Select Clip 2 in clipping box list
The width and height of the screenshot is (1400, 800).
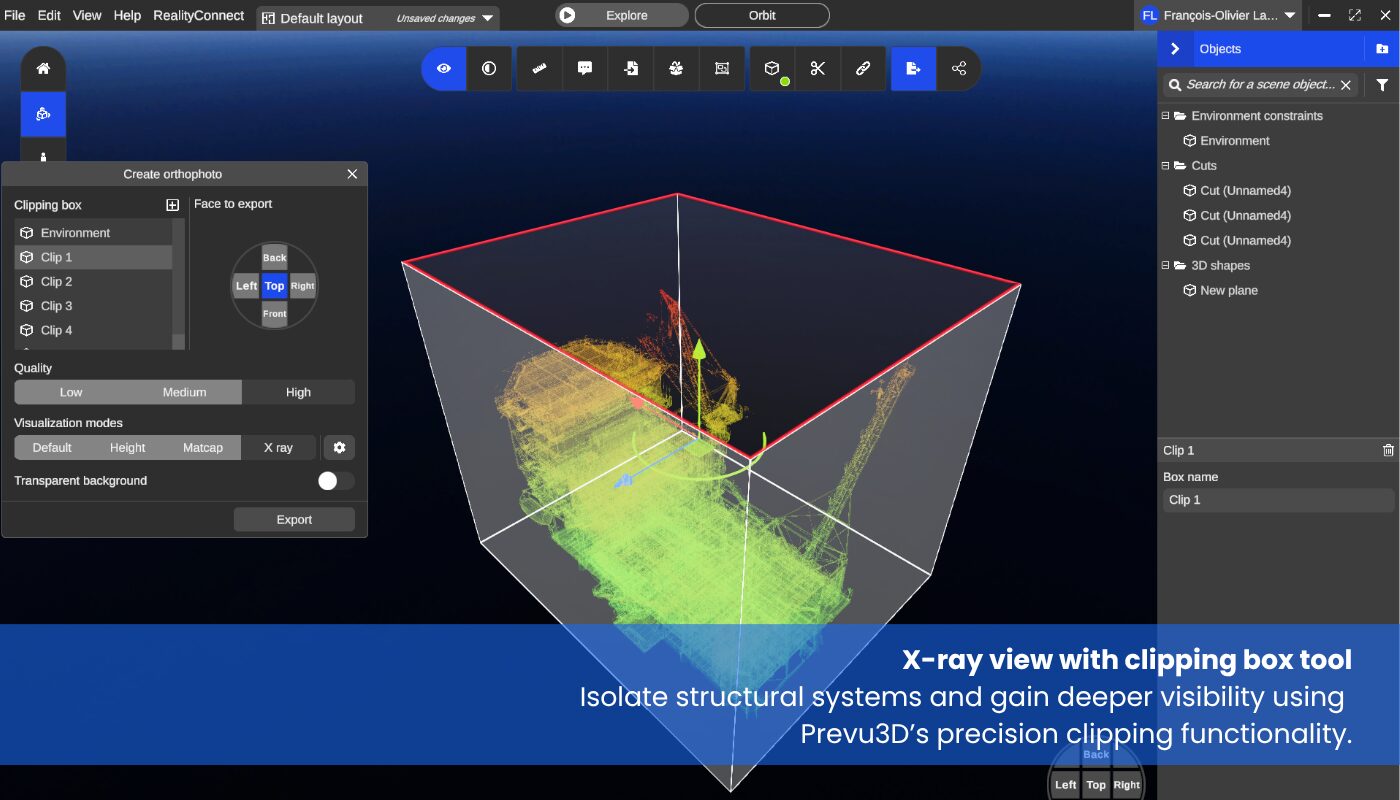(x=93, y=282)
